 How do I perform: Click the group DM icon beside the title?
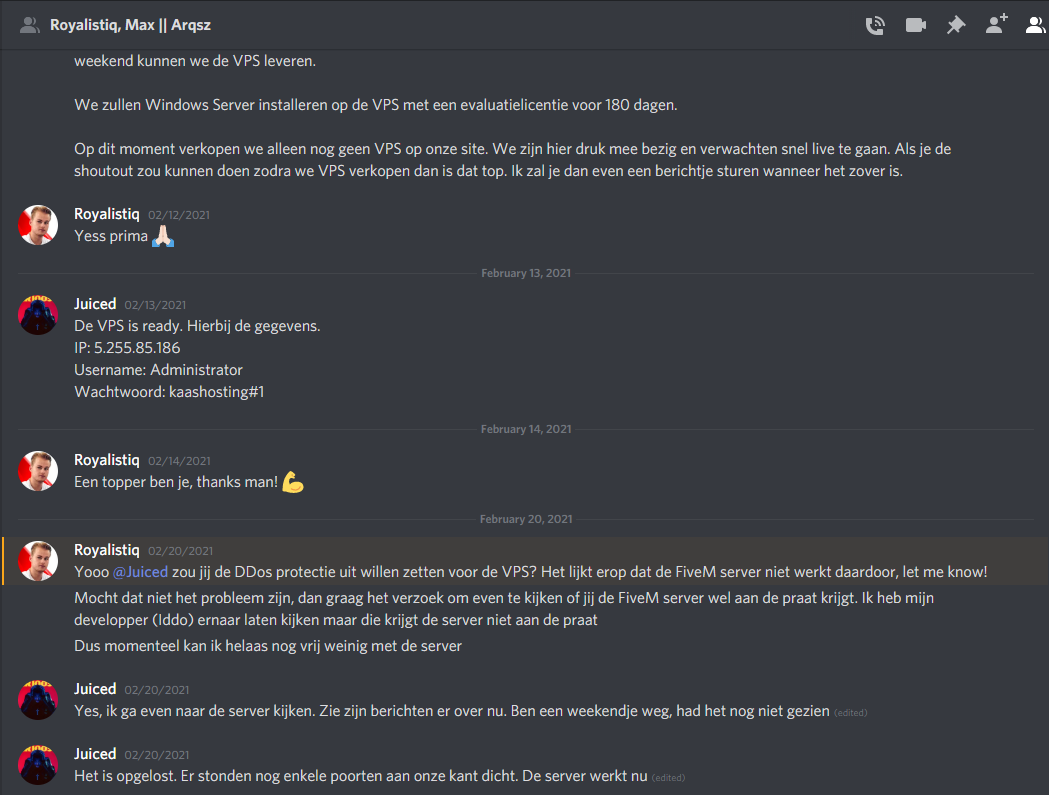click(29, 25)
